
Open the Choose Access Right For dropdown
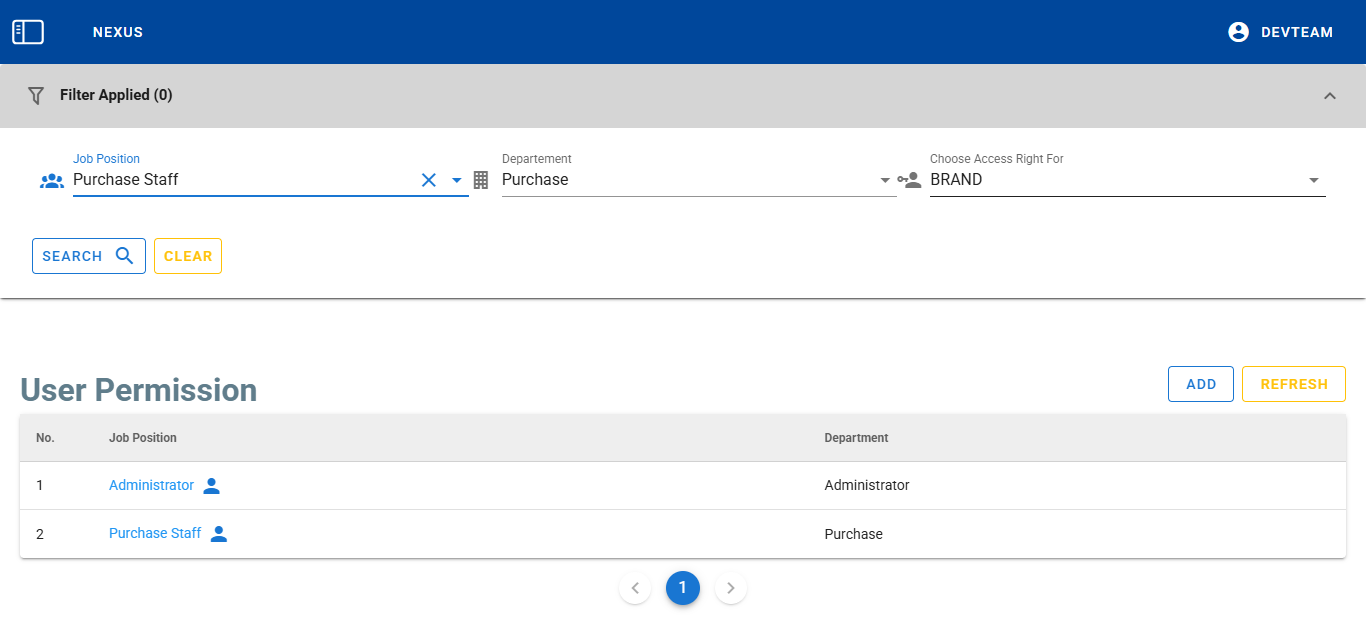pos(1313,181)
